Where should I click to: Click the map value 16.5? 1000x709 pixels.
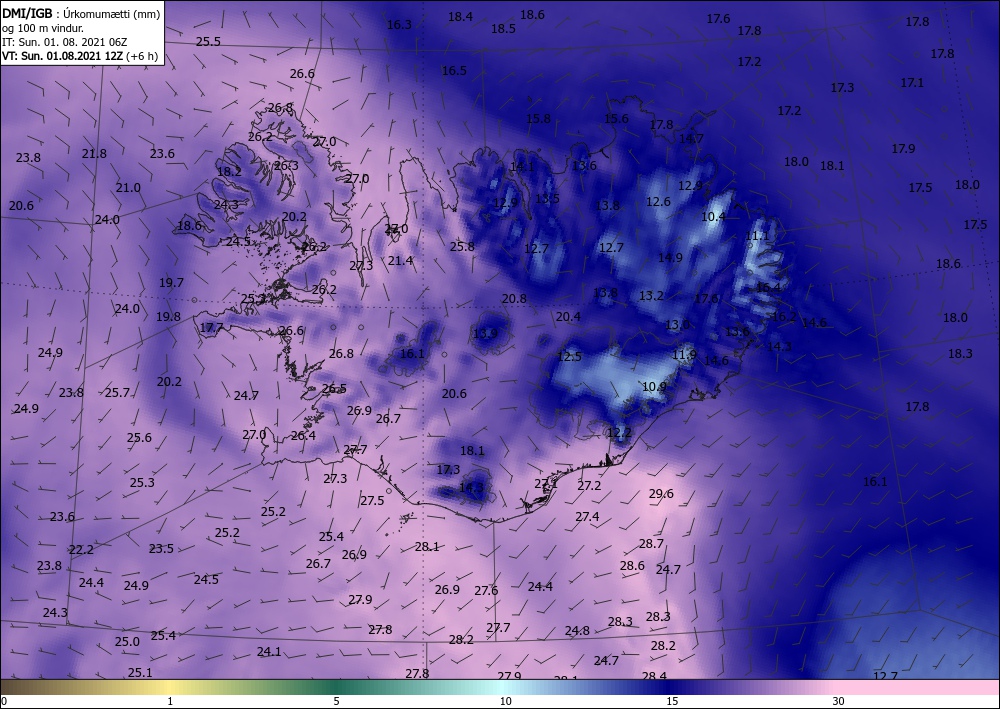coord(454,71)
